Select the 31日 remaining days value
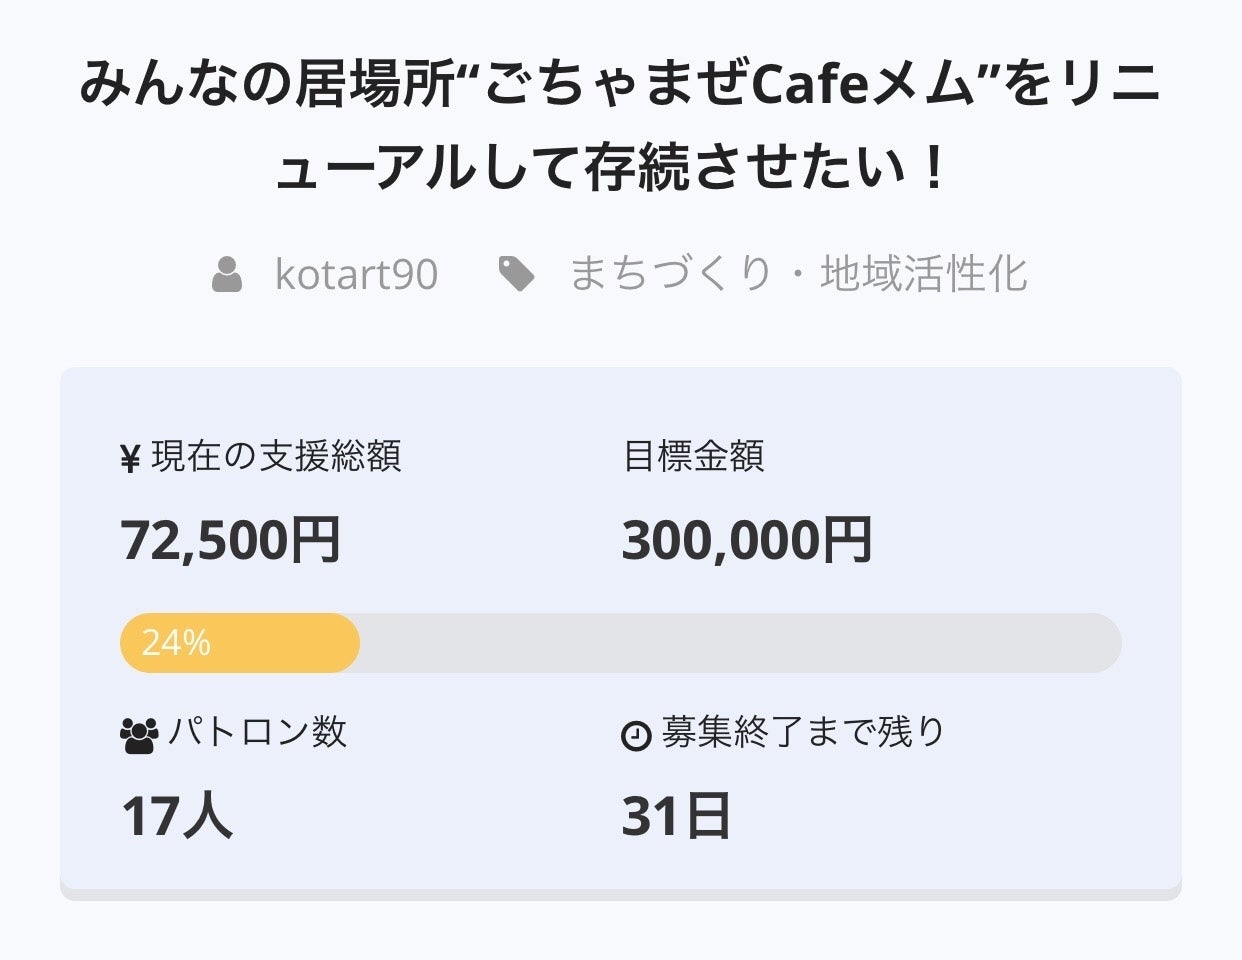Image resolution: width=1242 pixels, height=960 pixels. [x=676, y=816]
